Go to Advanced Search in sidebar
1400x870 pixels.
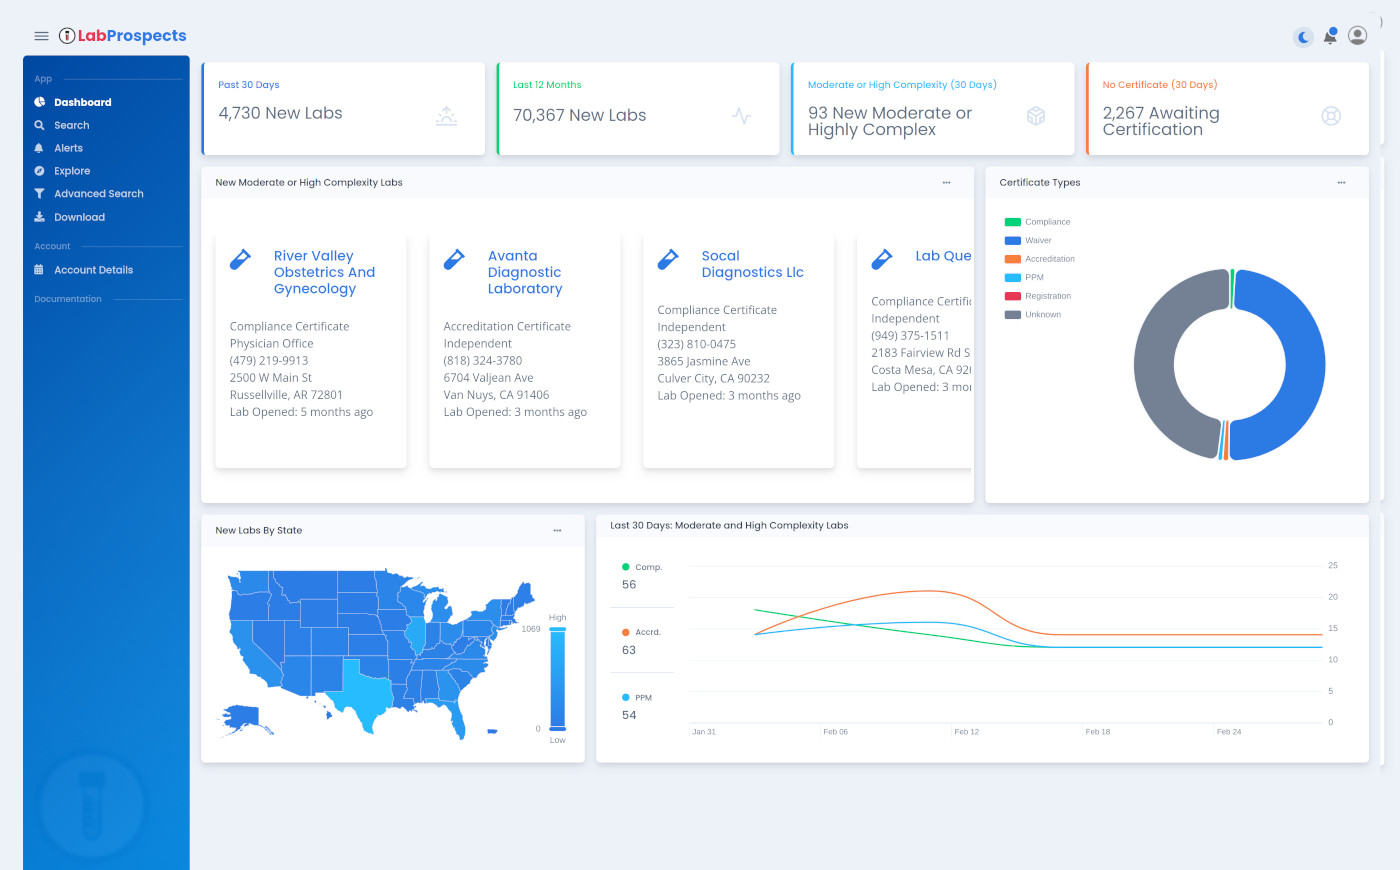[x=98, y=194]
